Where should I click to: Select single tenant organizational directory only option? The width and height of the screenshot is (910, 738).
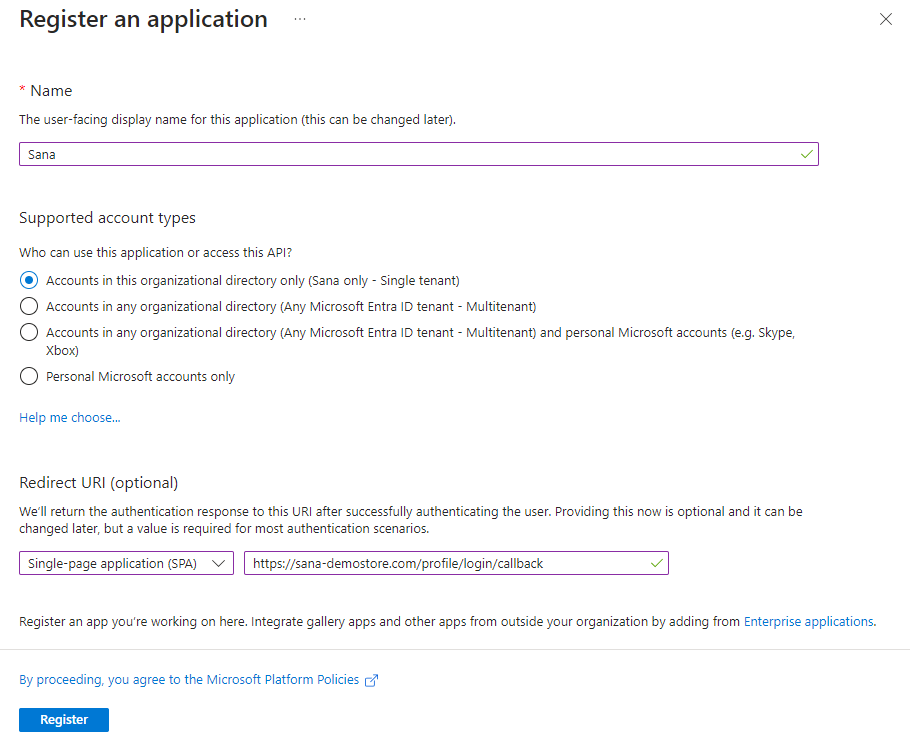pyautogui.click(x=29, y=280)
